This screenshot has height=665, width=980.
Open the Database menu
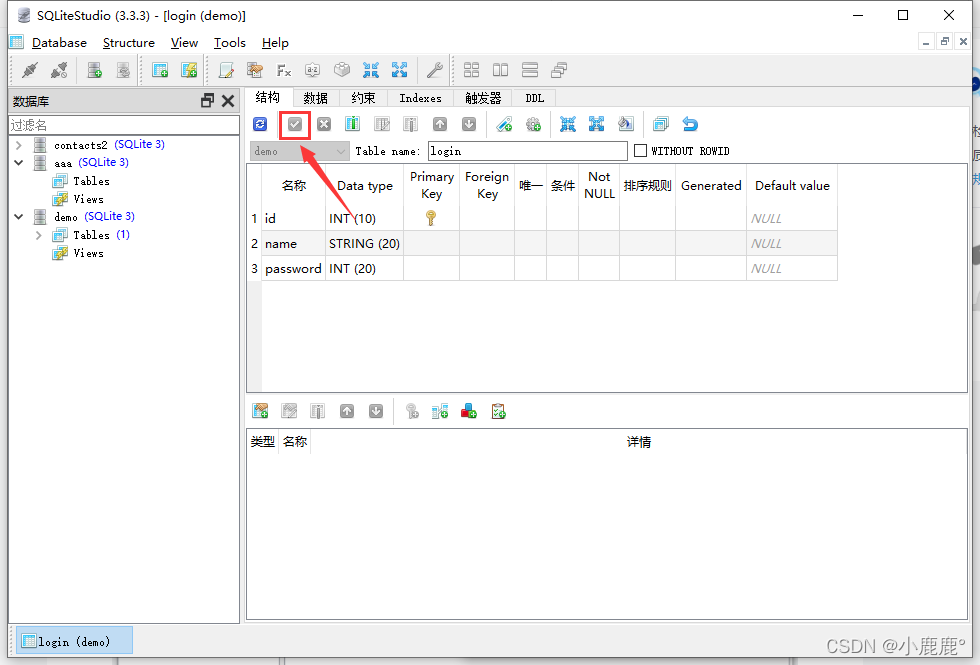[x=59, y=42]
